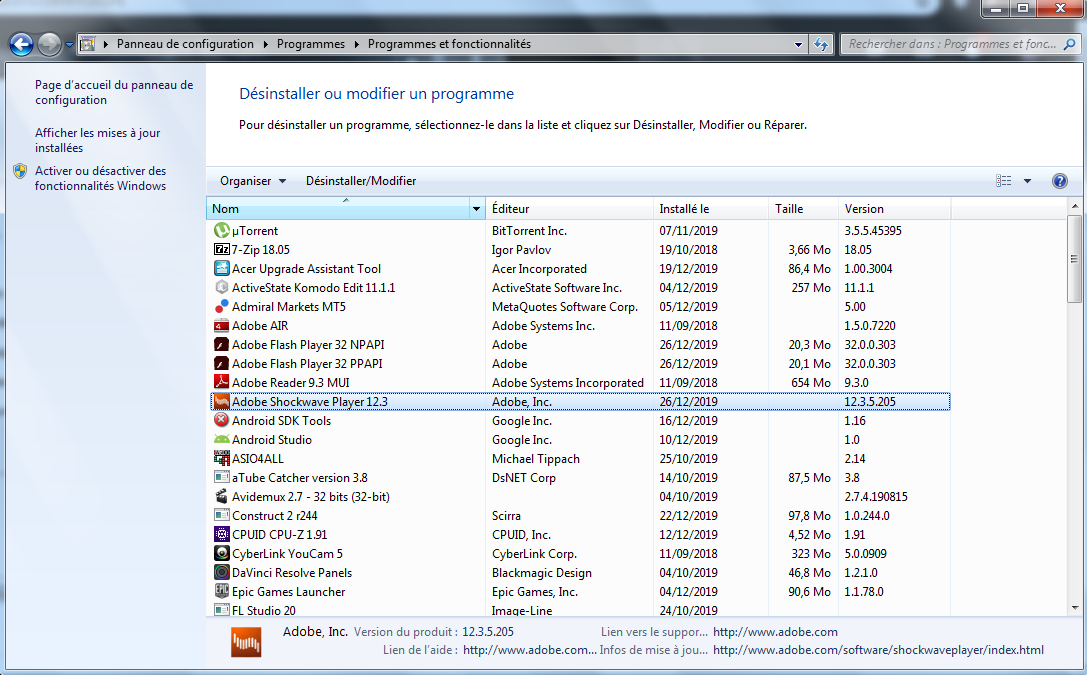
Task: Sort by the Version column header
Action: tap(894, 209)
